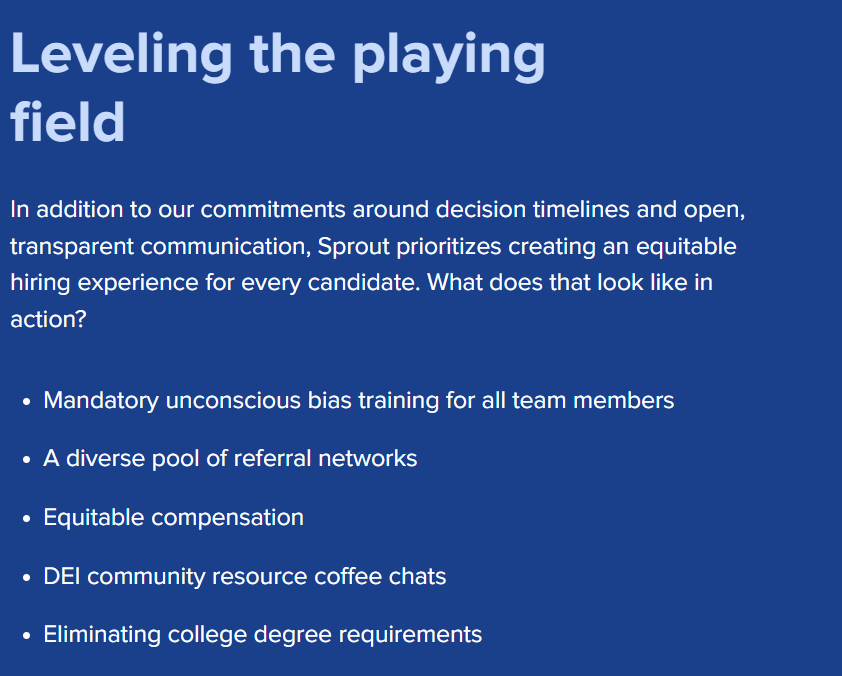Image resolution: width=842 pixels, height=676 pixels.
Task: Select 'Eliminating college degree requirements' item
Action: (263, 635)
